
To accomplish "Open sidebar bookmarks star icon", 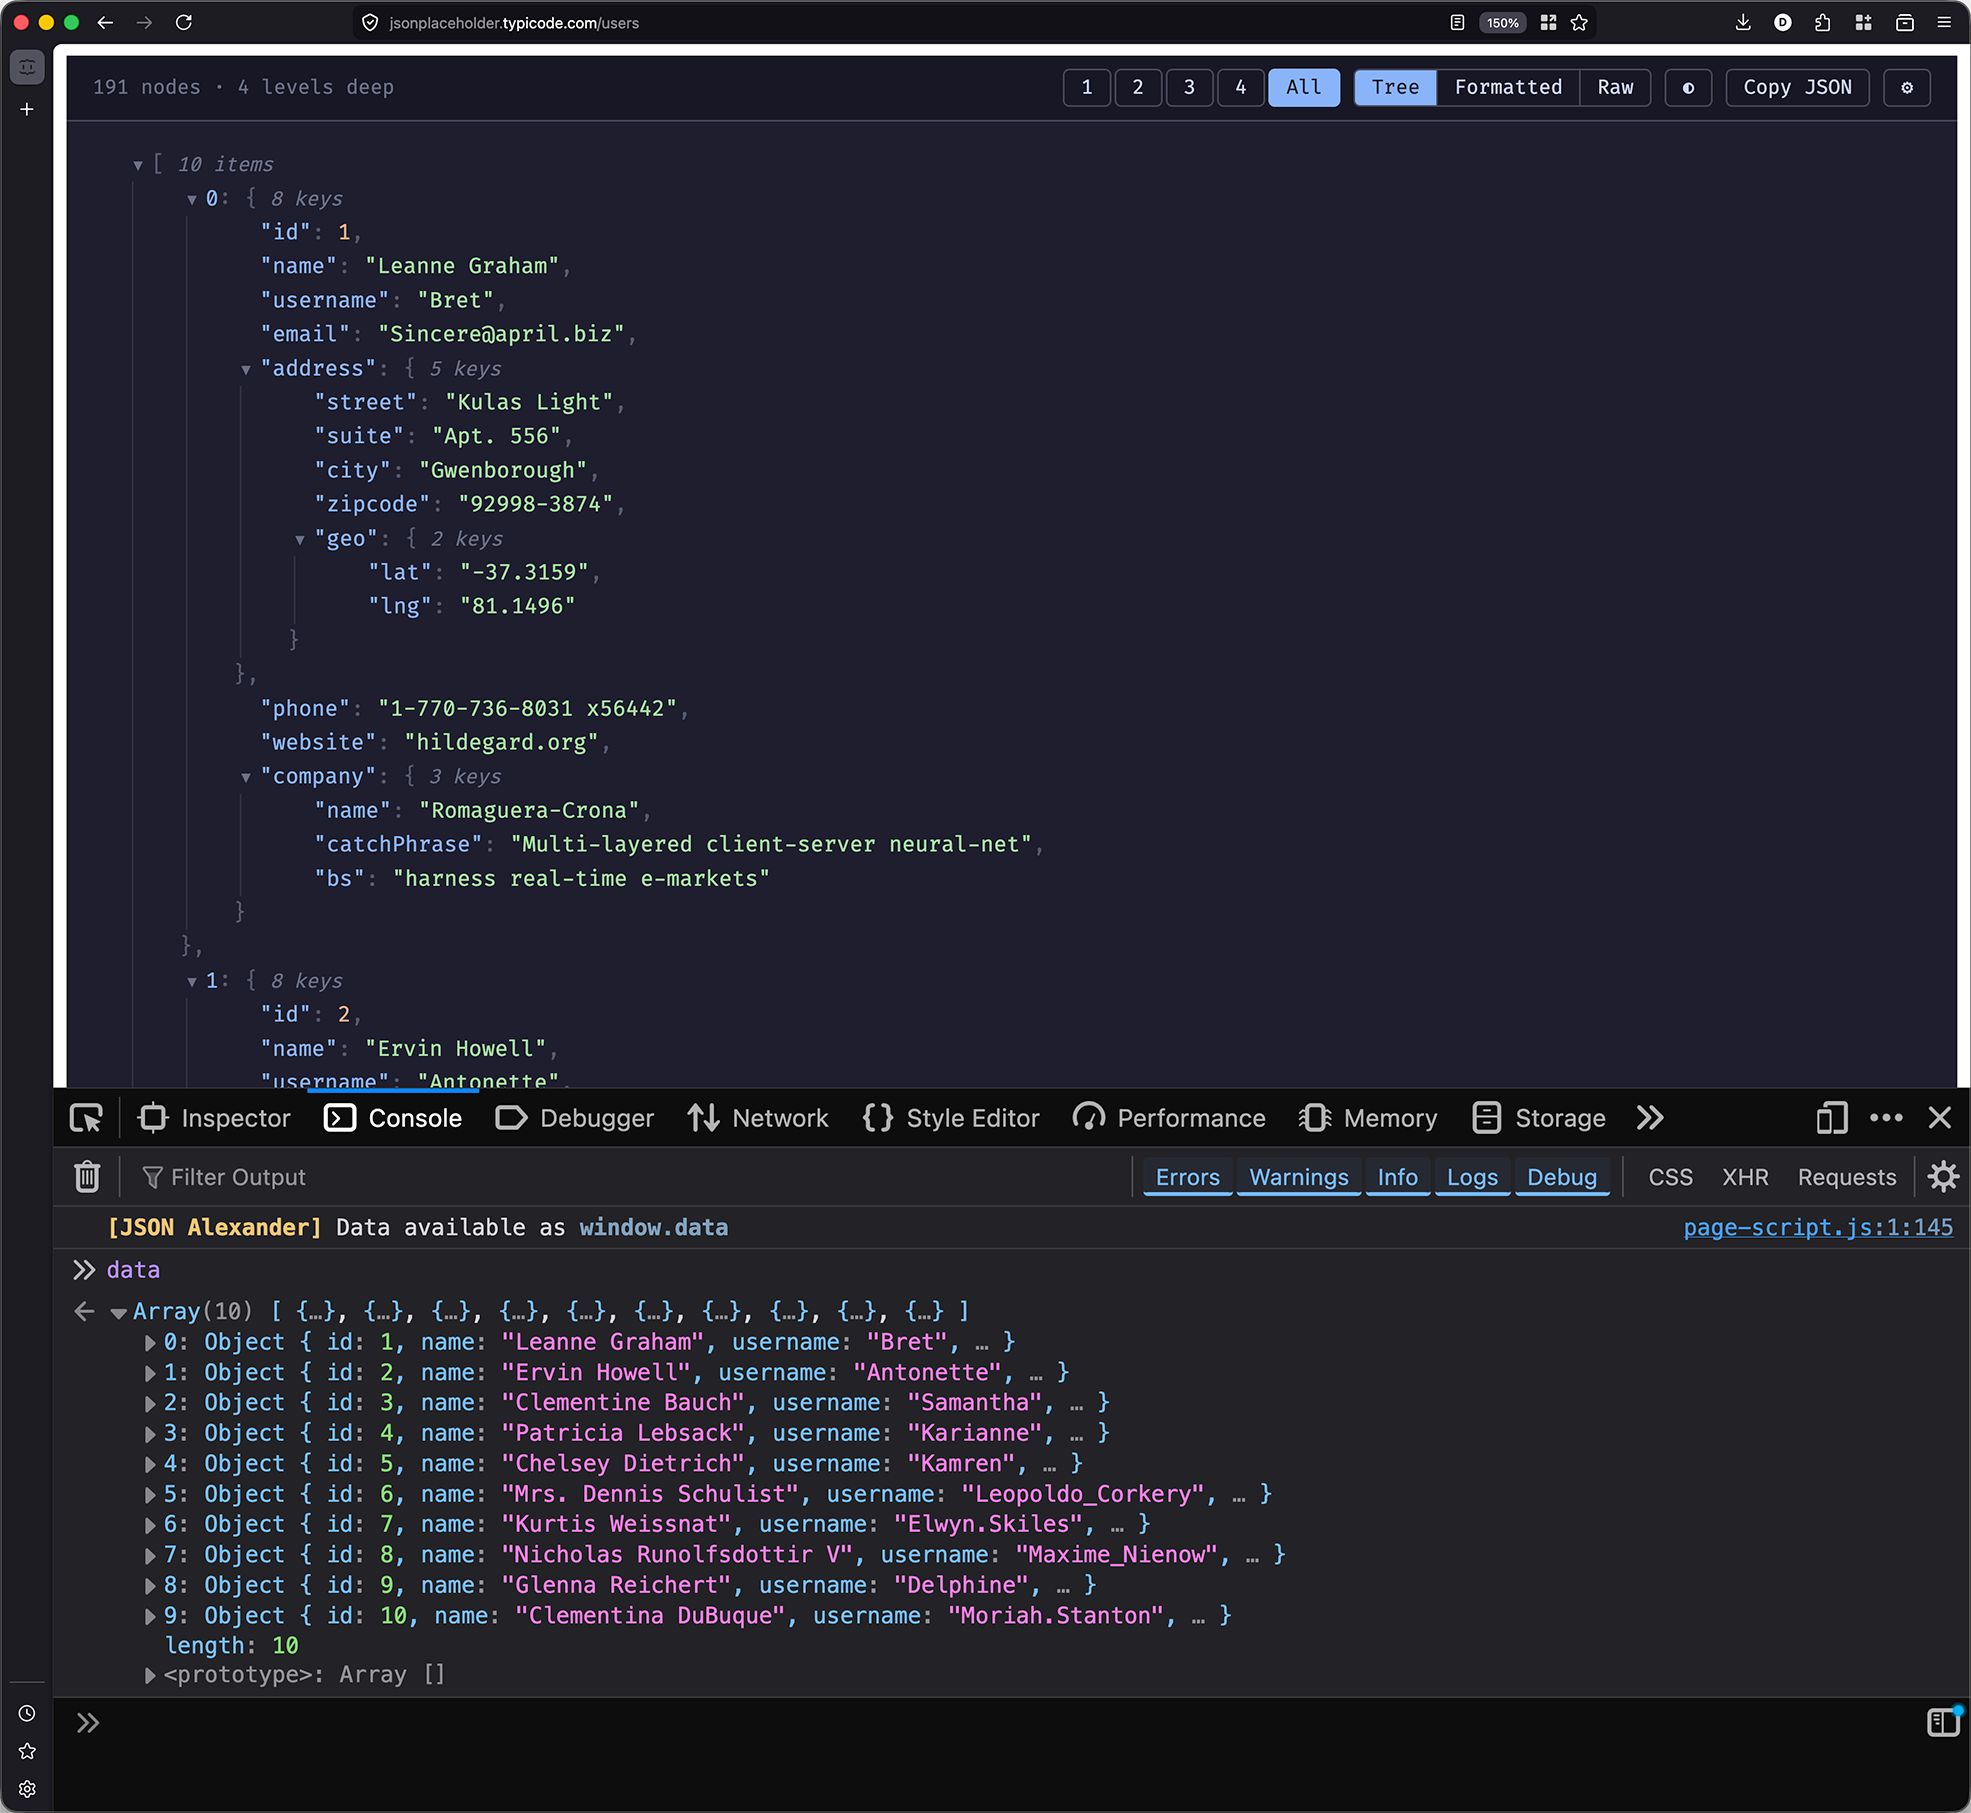I will click(x=27, y=1751).
